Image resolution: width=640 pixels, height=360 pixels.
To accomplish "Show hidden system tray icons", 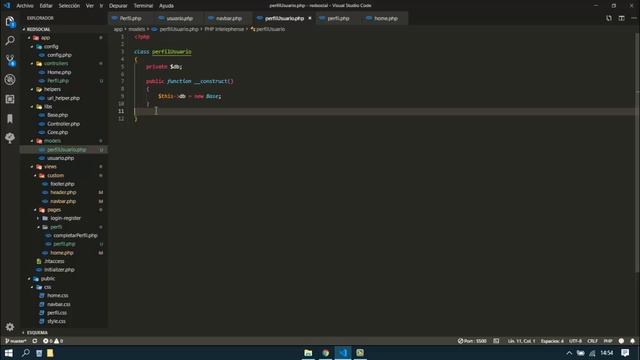I will point(569,353).
